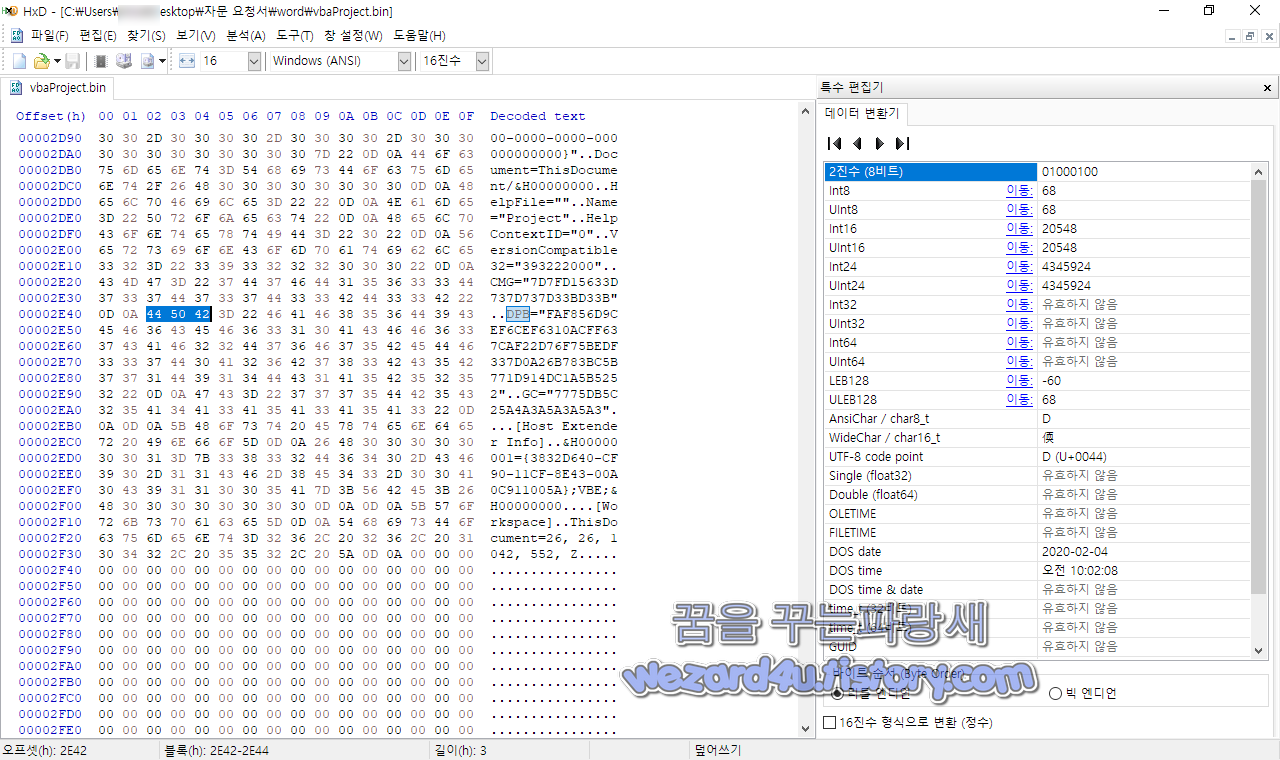This screenshot has height=760, width=1280.
Task: Click the 이동 link for UInt16
Action: pyautogui.click(x=1019, y=248)
